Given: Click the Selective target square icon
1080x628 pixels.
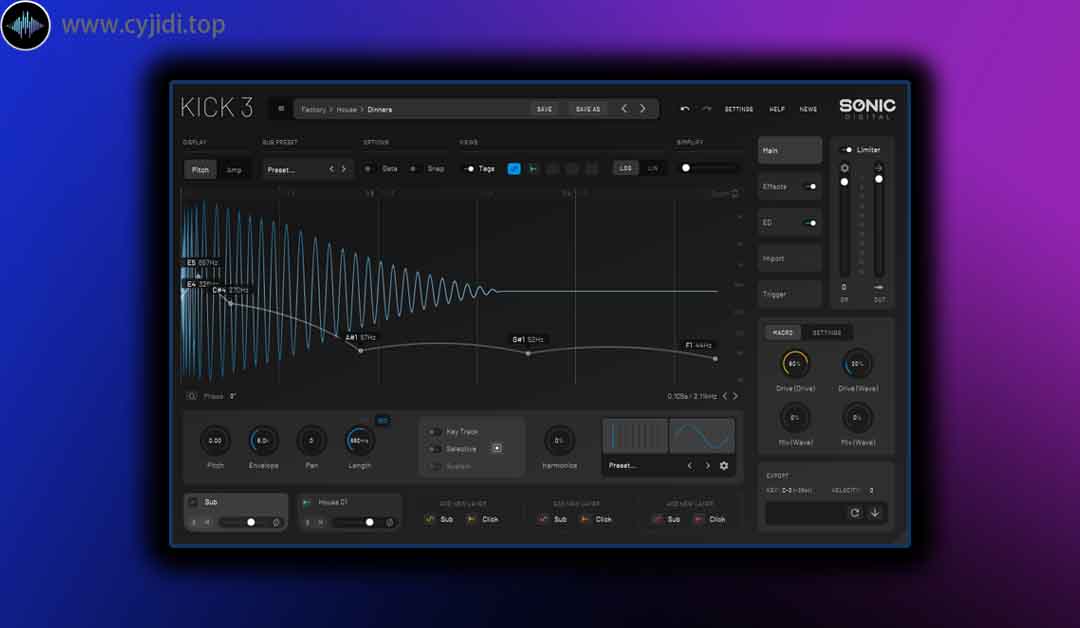Looking at the screenshot, I should tap(497, 448).
